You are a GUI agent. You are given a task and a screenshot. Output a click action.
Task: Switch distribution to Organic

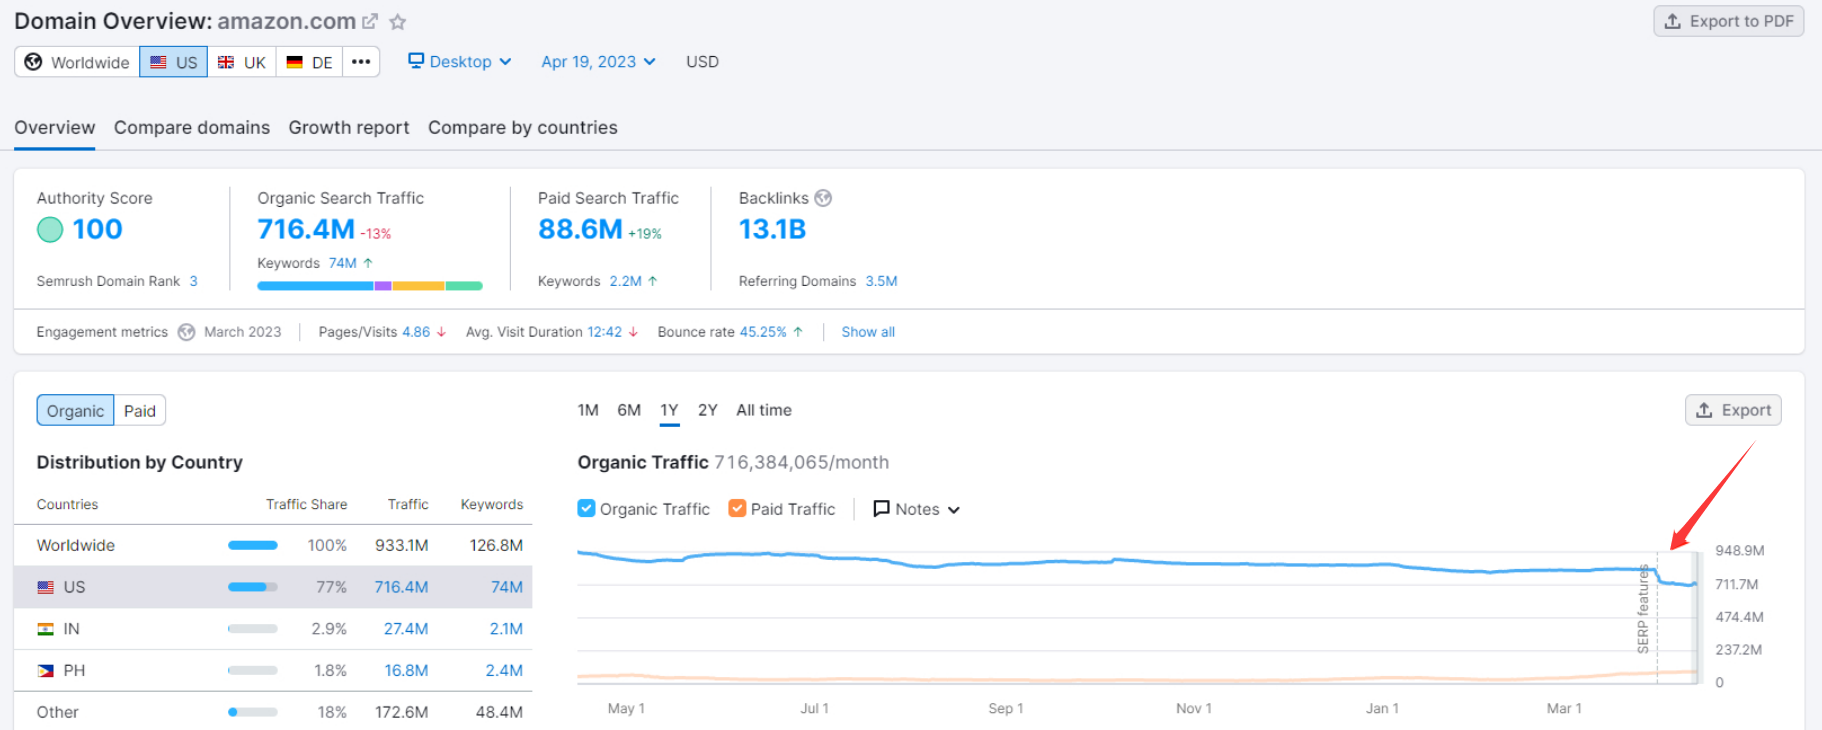pos(75,411)
